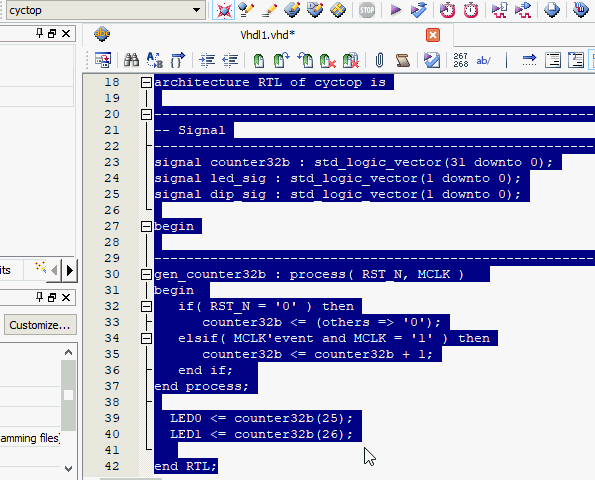Click the Stop processing icon
Screen dimensions: 595x480
[367, 10]
